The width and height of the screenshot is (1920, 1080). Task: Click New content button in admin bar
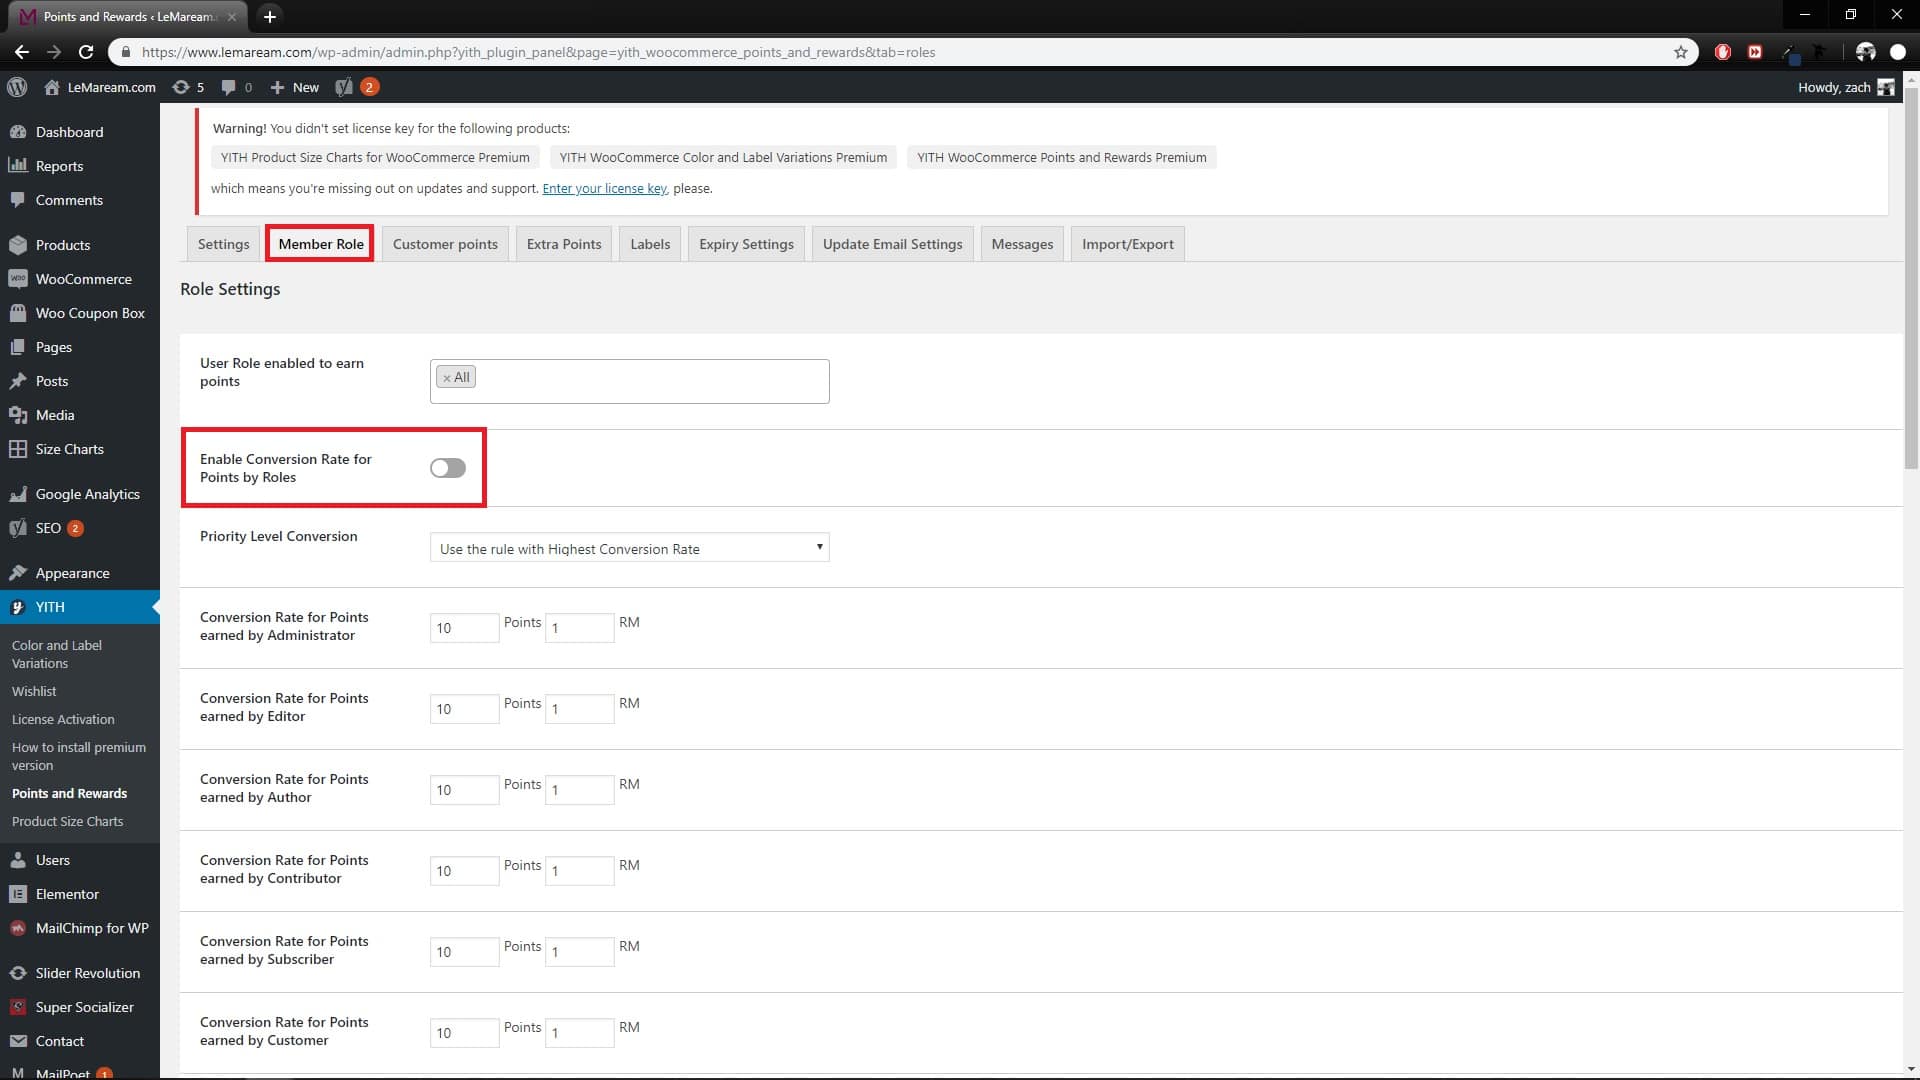tap(295, 87)
